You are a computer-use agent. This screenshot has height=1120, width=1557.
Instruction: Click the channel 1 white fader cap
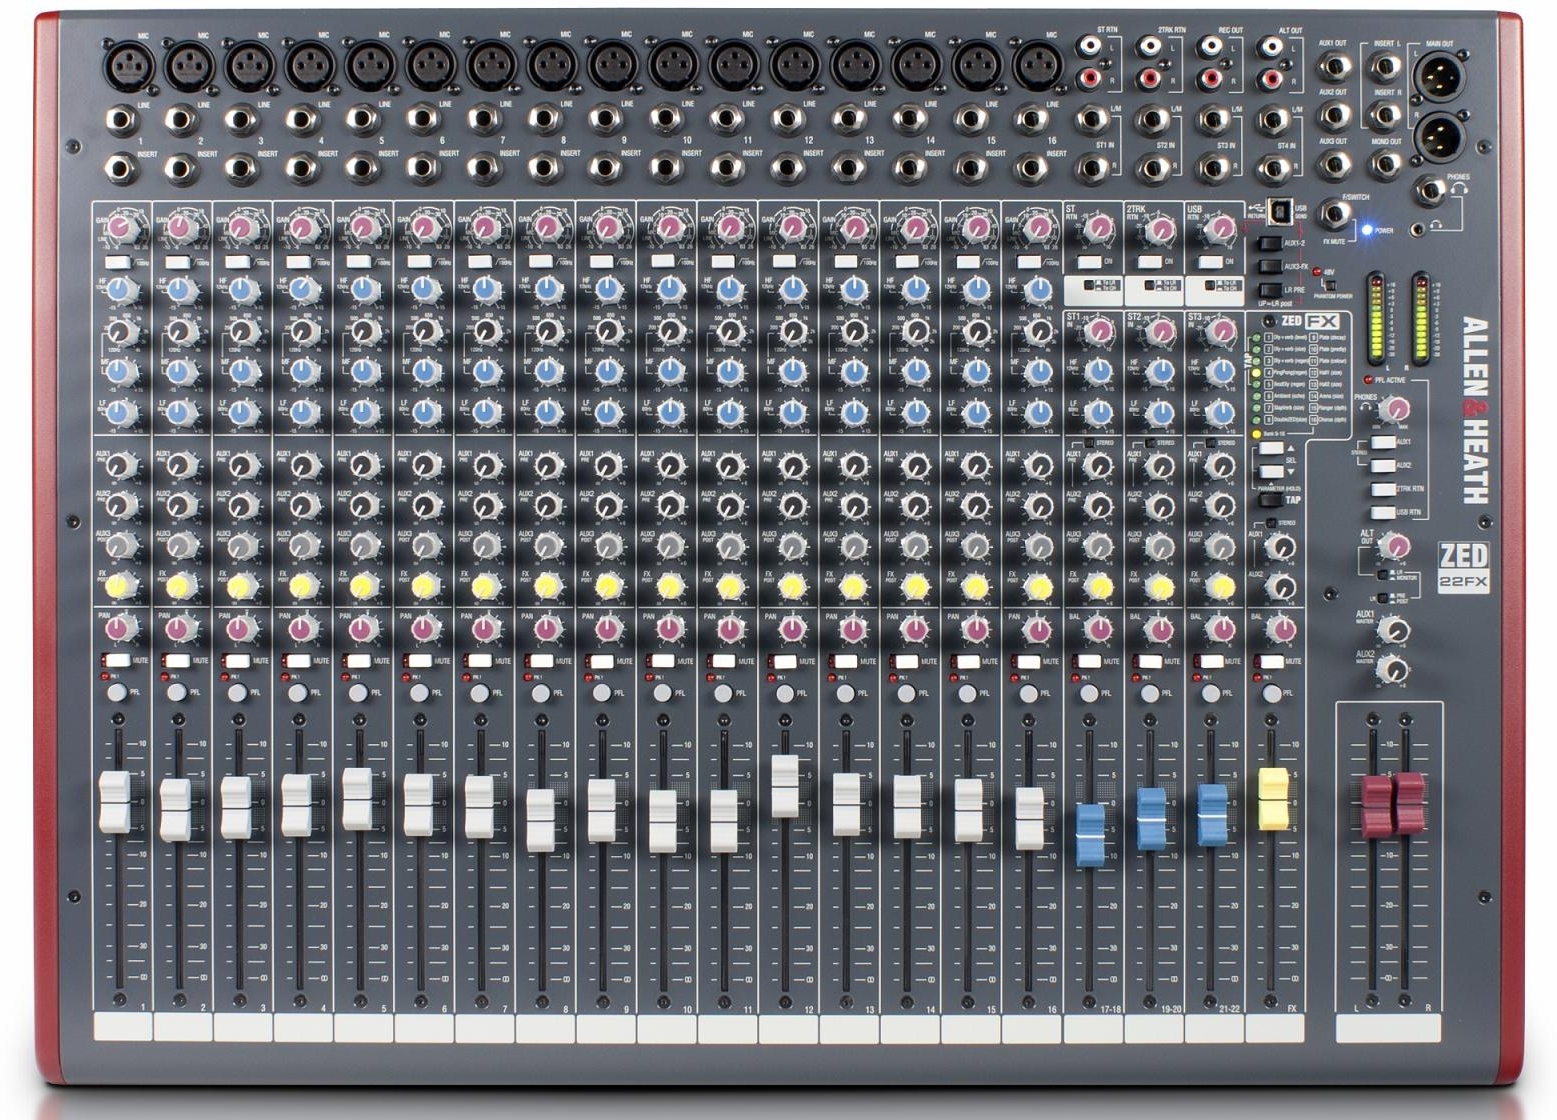pyautogui.click(x=115, y=802)
